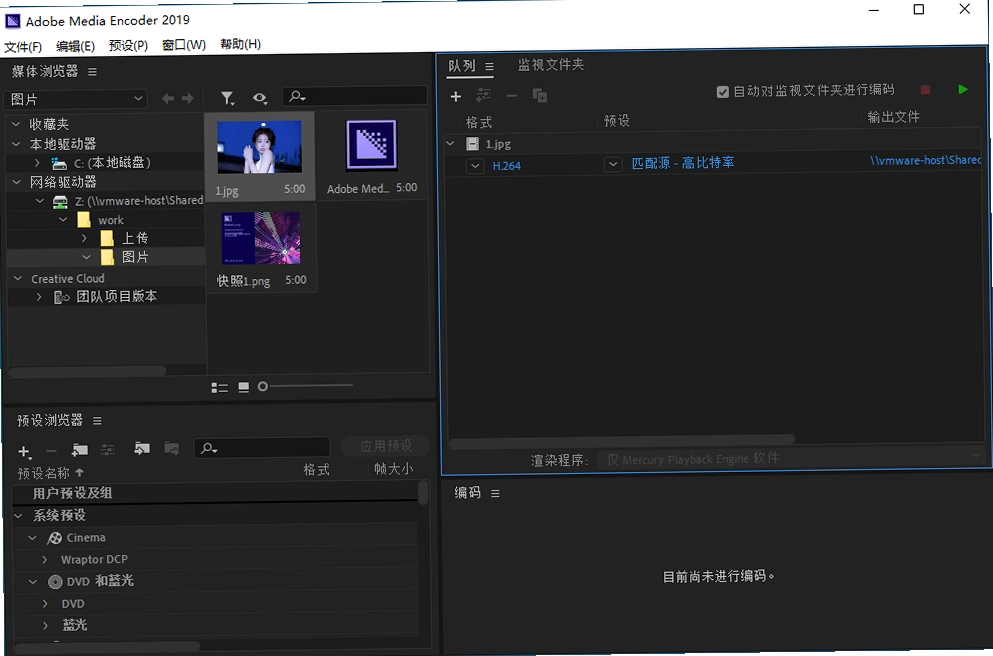Collapse the 系统预设 group
The image size is (993, 656).
tap(18, 516)
